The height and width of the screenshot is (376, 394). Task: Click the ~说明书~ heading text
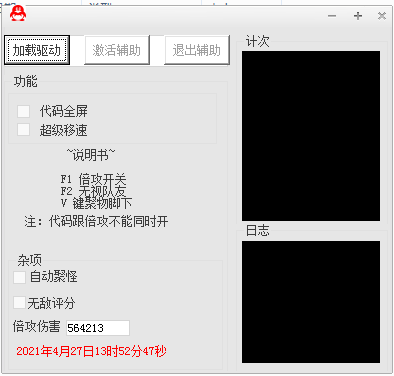91,155
